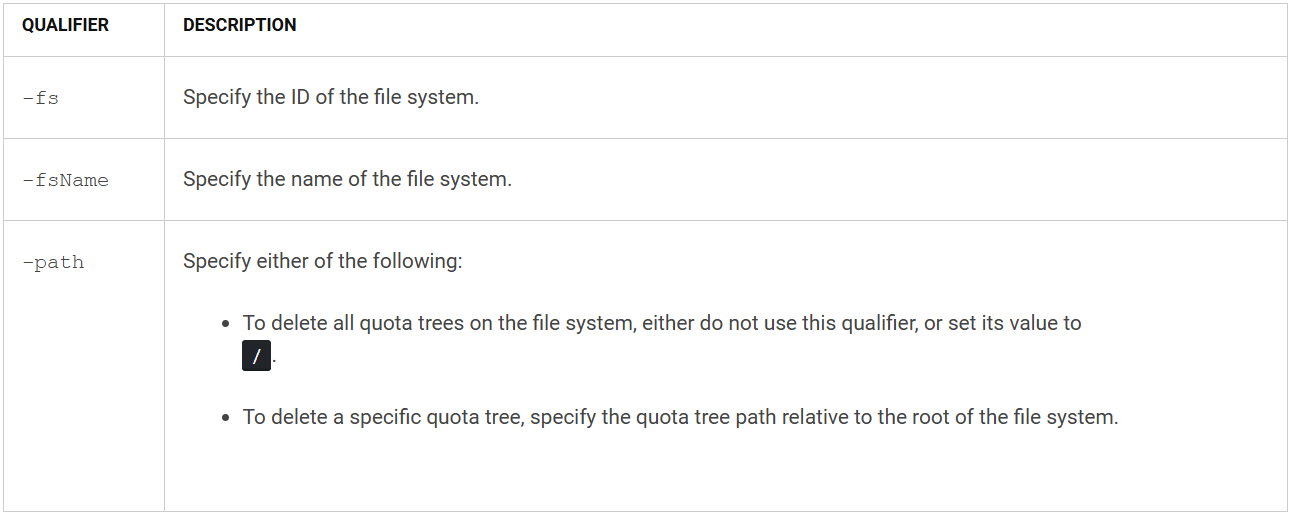The height and width of the screenshot is (514, 1291).
Task: Select the -fs qualifier code text
Action: (x=40, y=99)
